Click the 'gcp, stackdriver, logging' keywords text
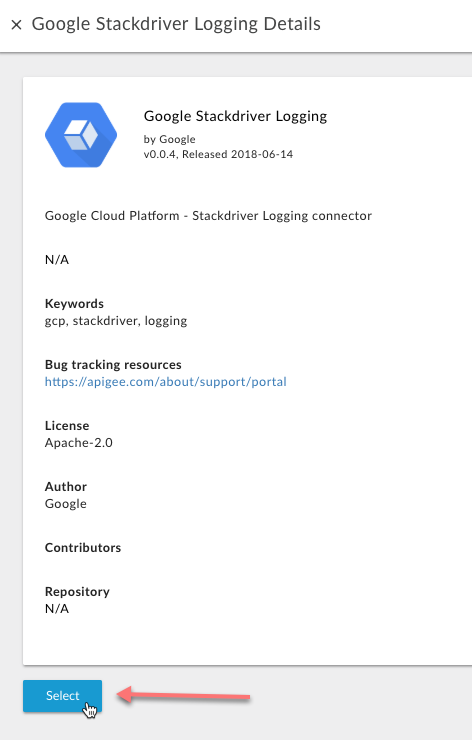The width and height of the screenshot is (472, 740). pyautogui.click(x=116, y=321)
